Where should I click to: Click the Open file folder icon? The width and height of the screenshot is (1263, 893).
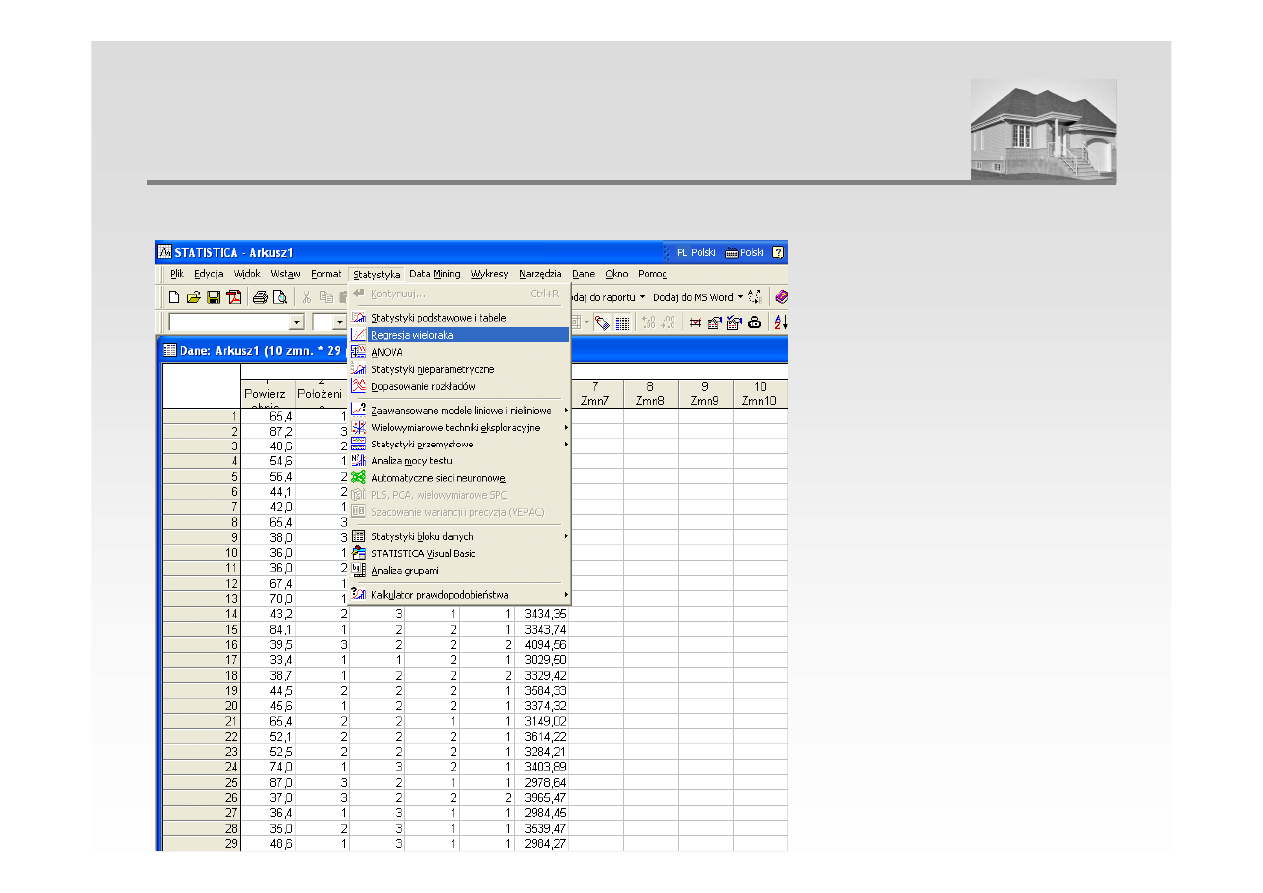194,297
